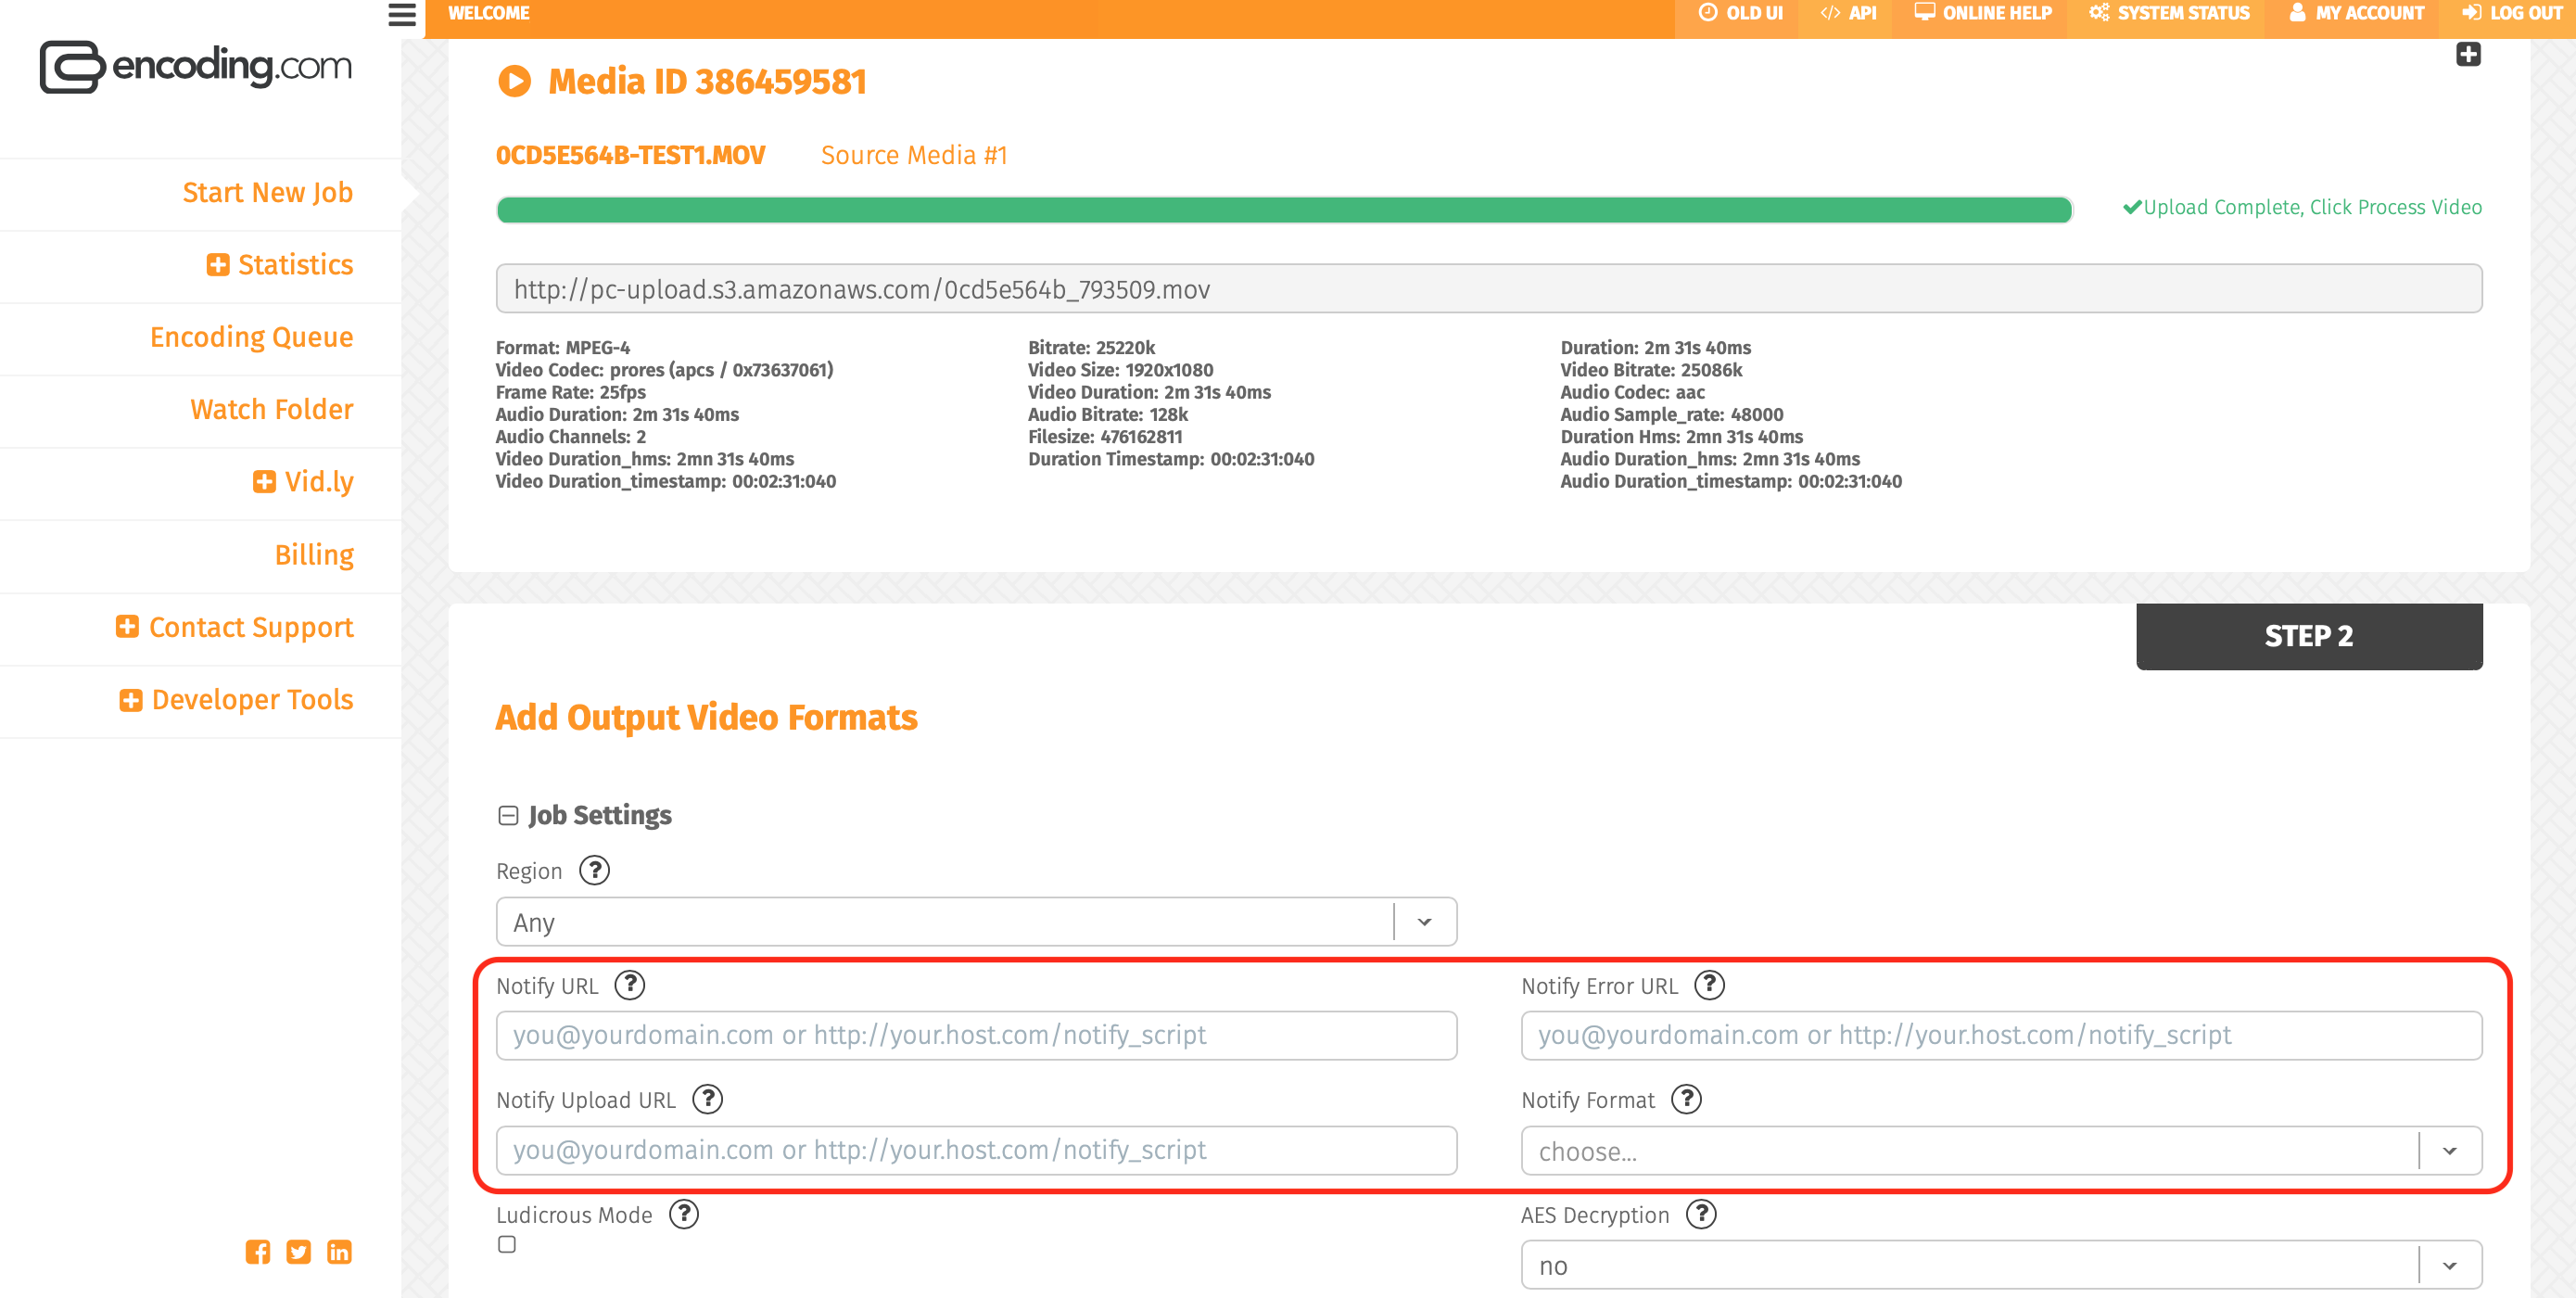The width and height of the screenshot is (2576, 1298).
Task: Expand the plus icon at top-right of media panel
Action: tap(2468, 54)
